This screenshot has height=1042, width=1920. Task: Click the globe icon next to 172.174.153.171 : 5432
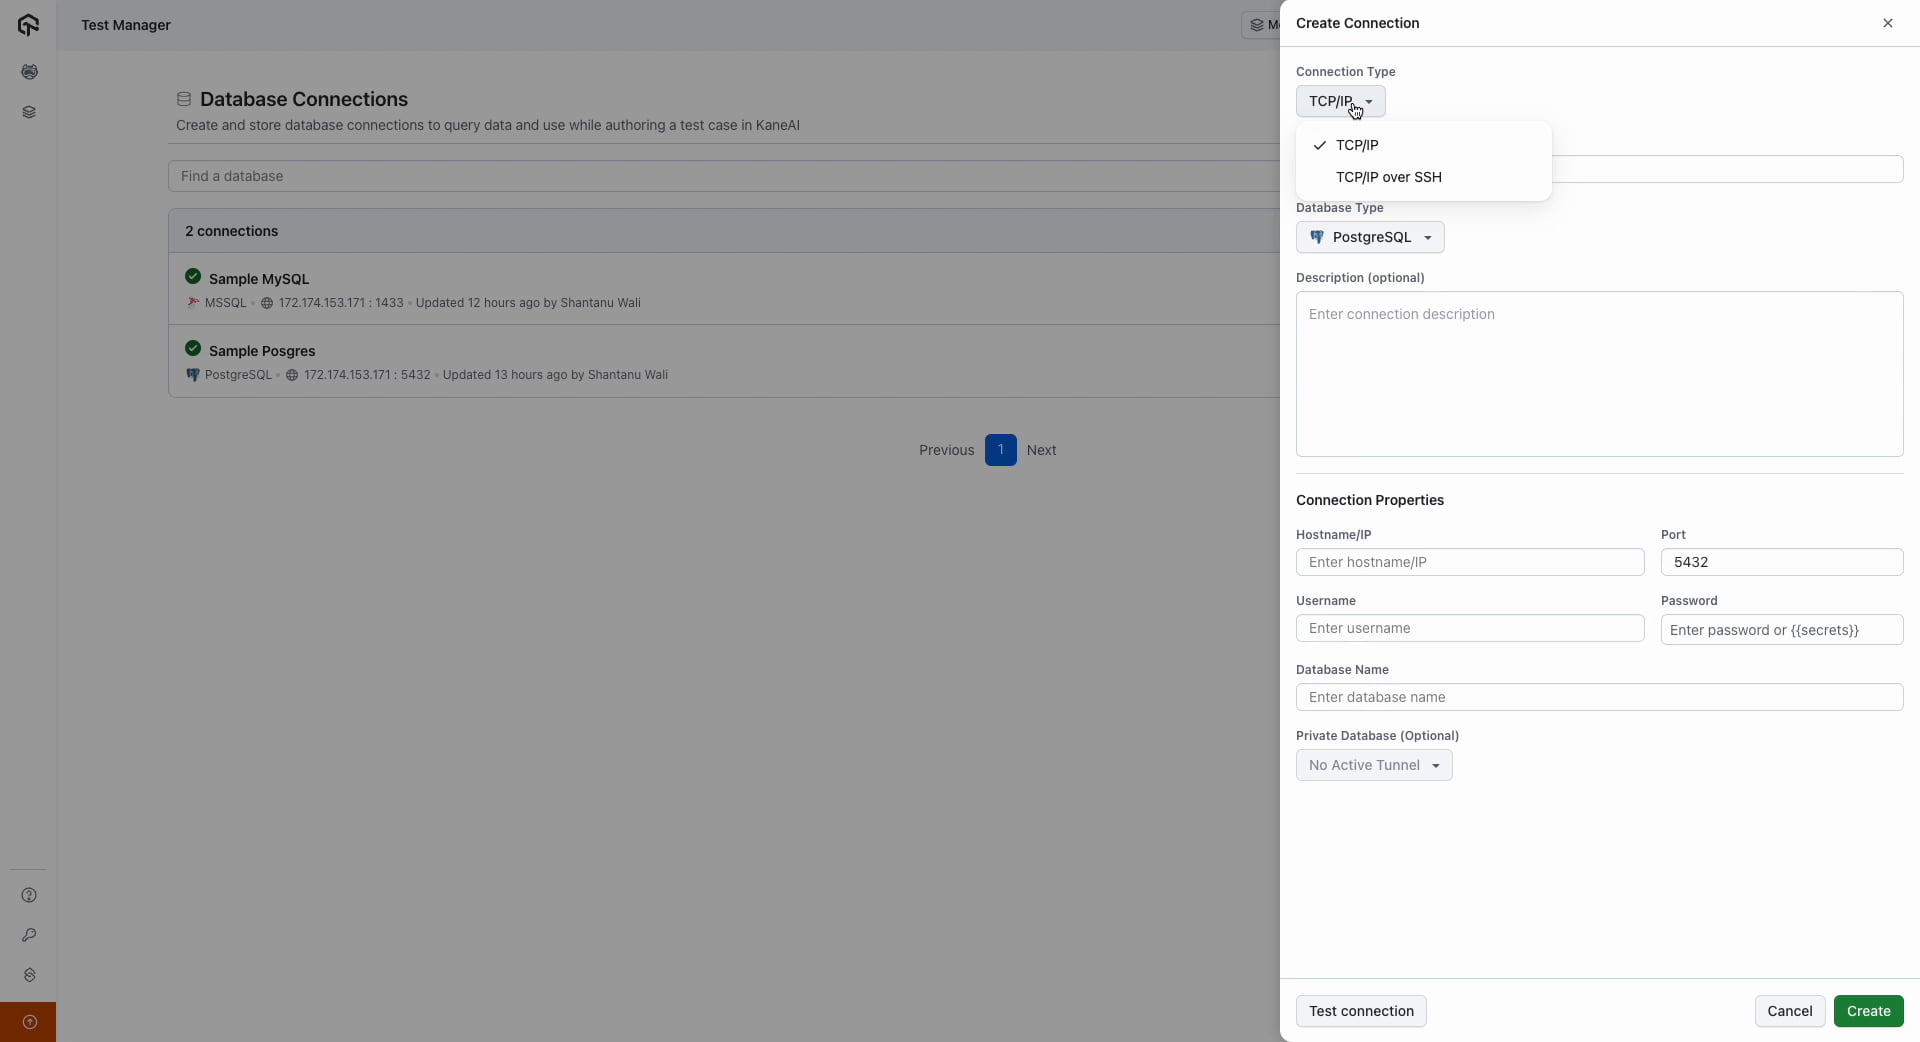pos(292,375)
